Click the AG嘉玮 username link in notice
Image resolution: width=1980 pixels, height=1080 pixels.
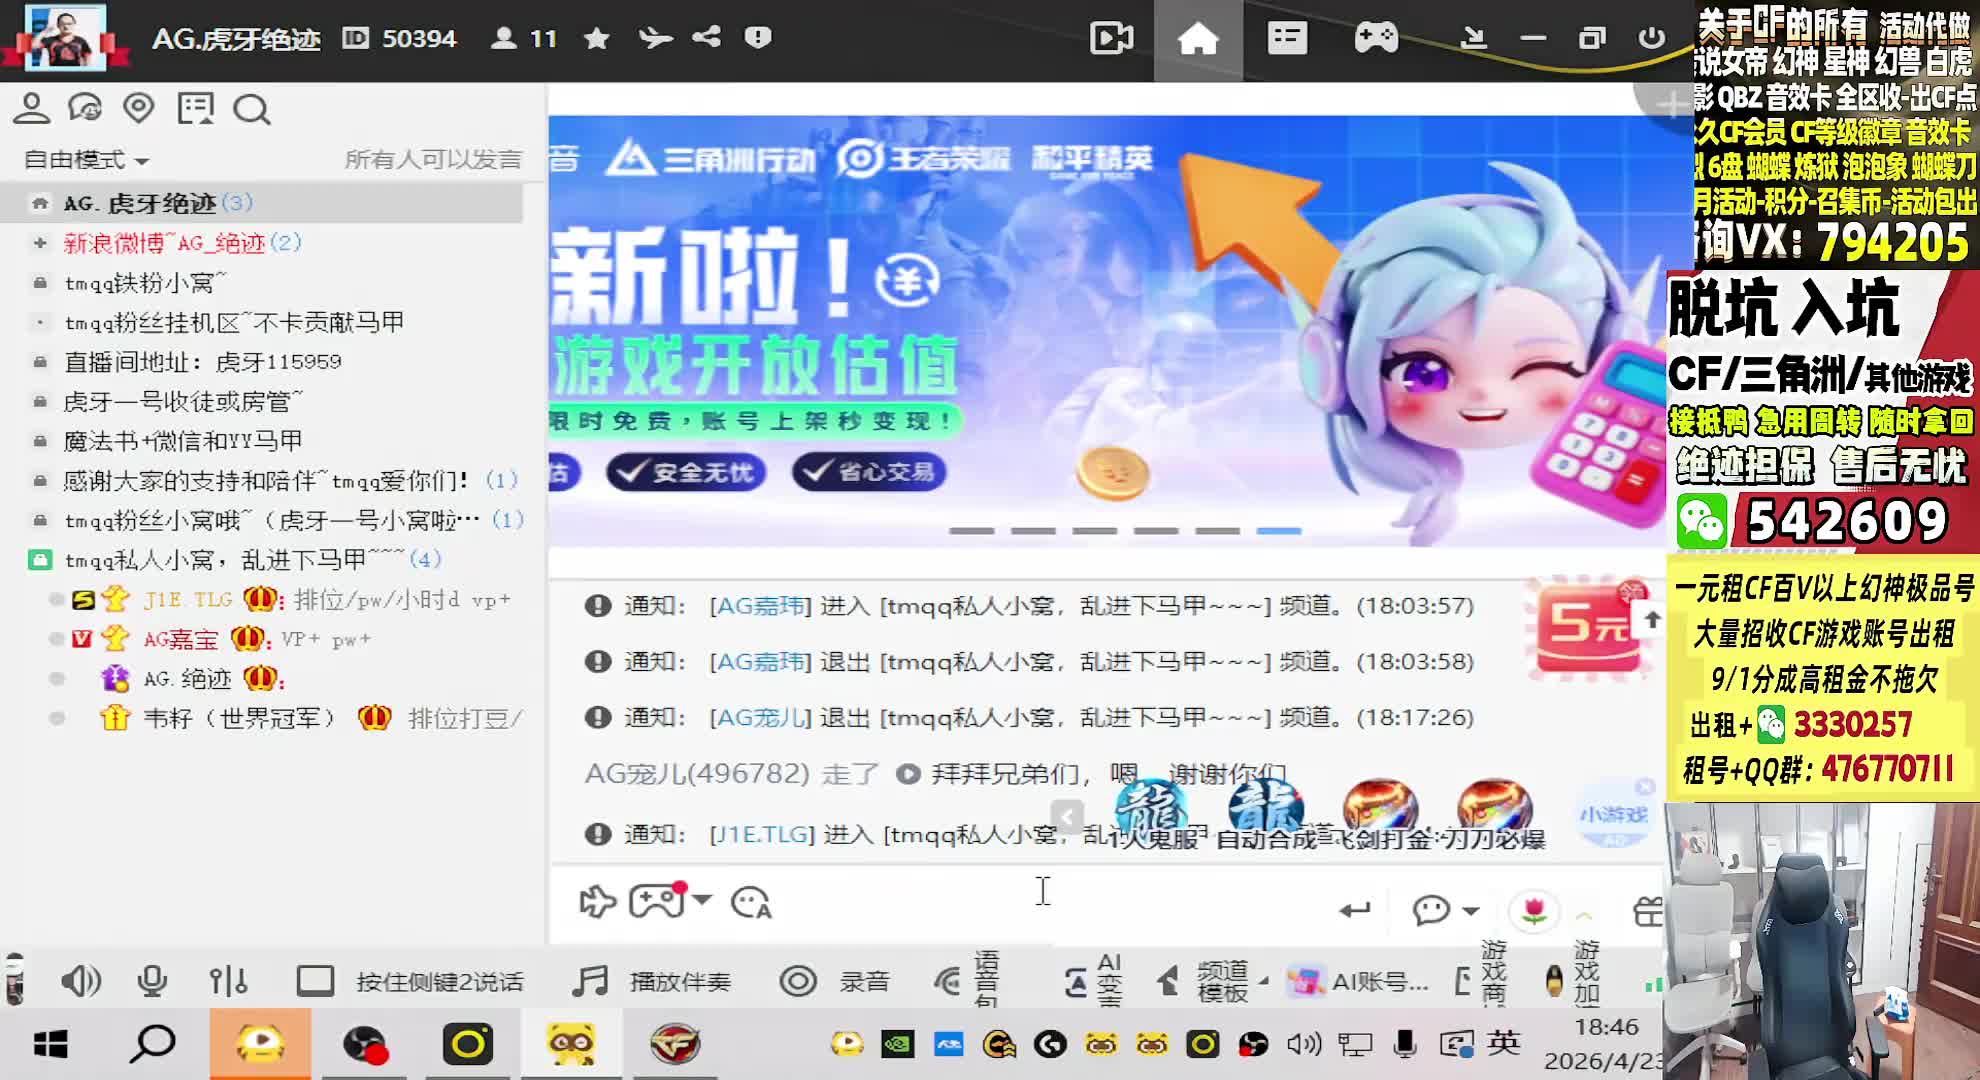pyautogui.click(x=759, y=606)
